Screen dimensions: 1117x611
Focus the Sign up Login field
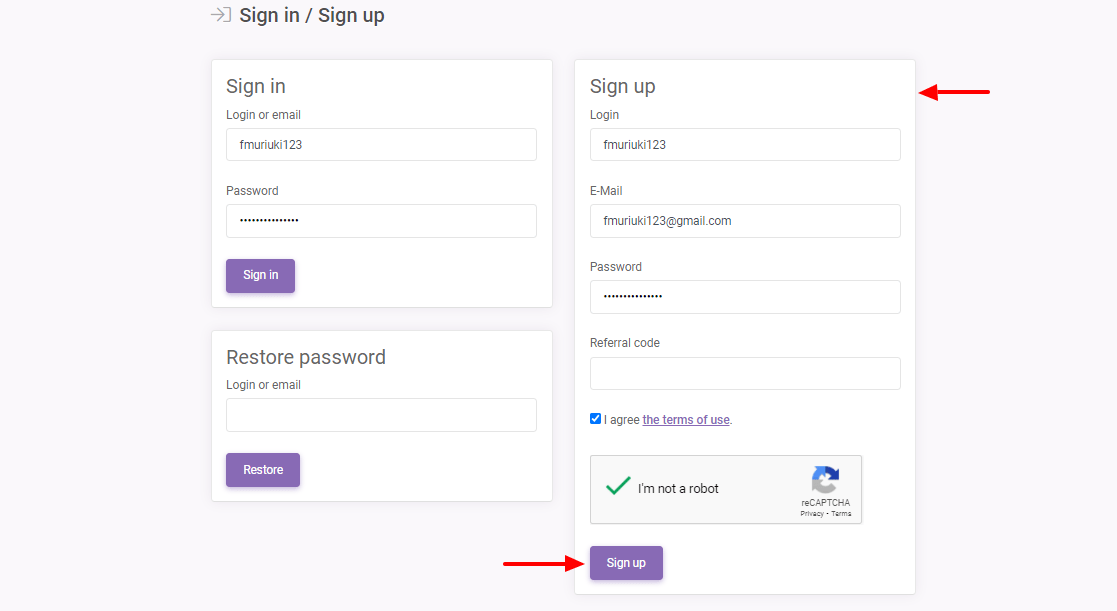click(745, 145)
